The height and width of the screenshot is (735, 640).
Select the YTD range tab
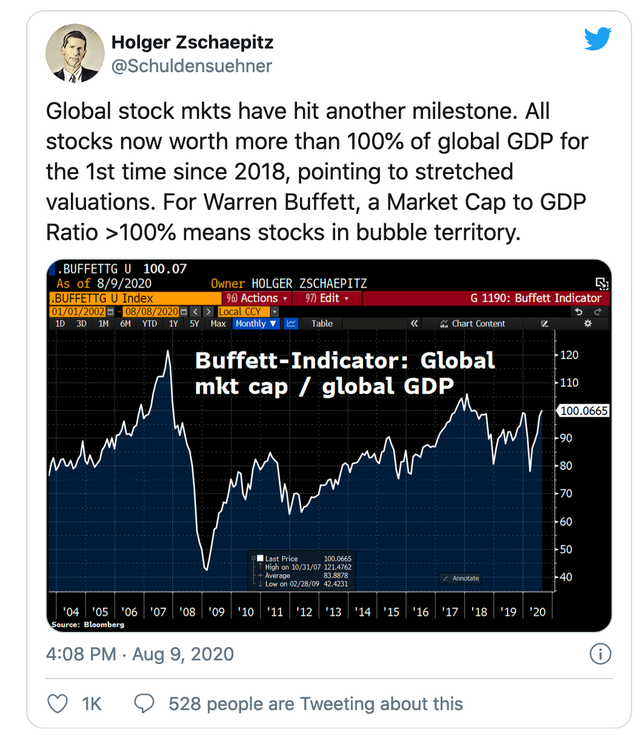(x=150, y=323)
